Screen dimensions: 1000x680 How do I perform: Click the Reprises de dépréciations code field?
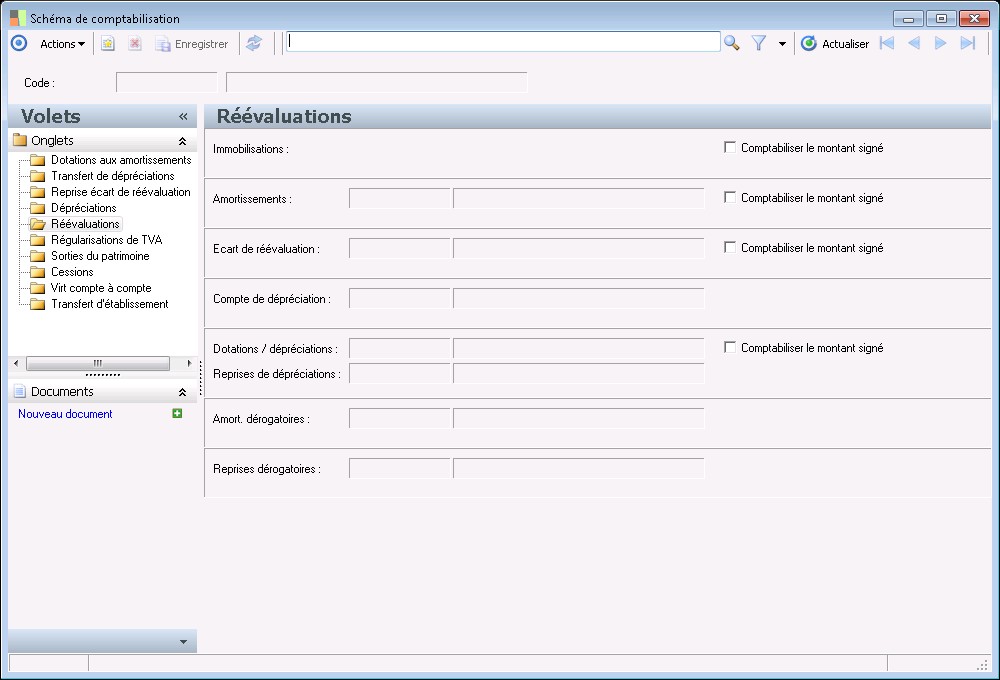pos(400,373)
